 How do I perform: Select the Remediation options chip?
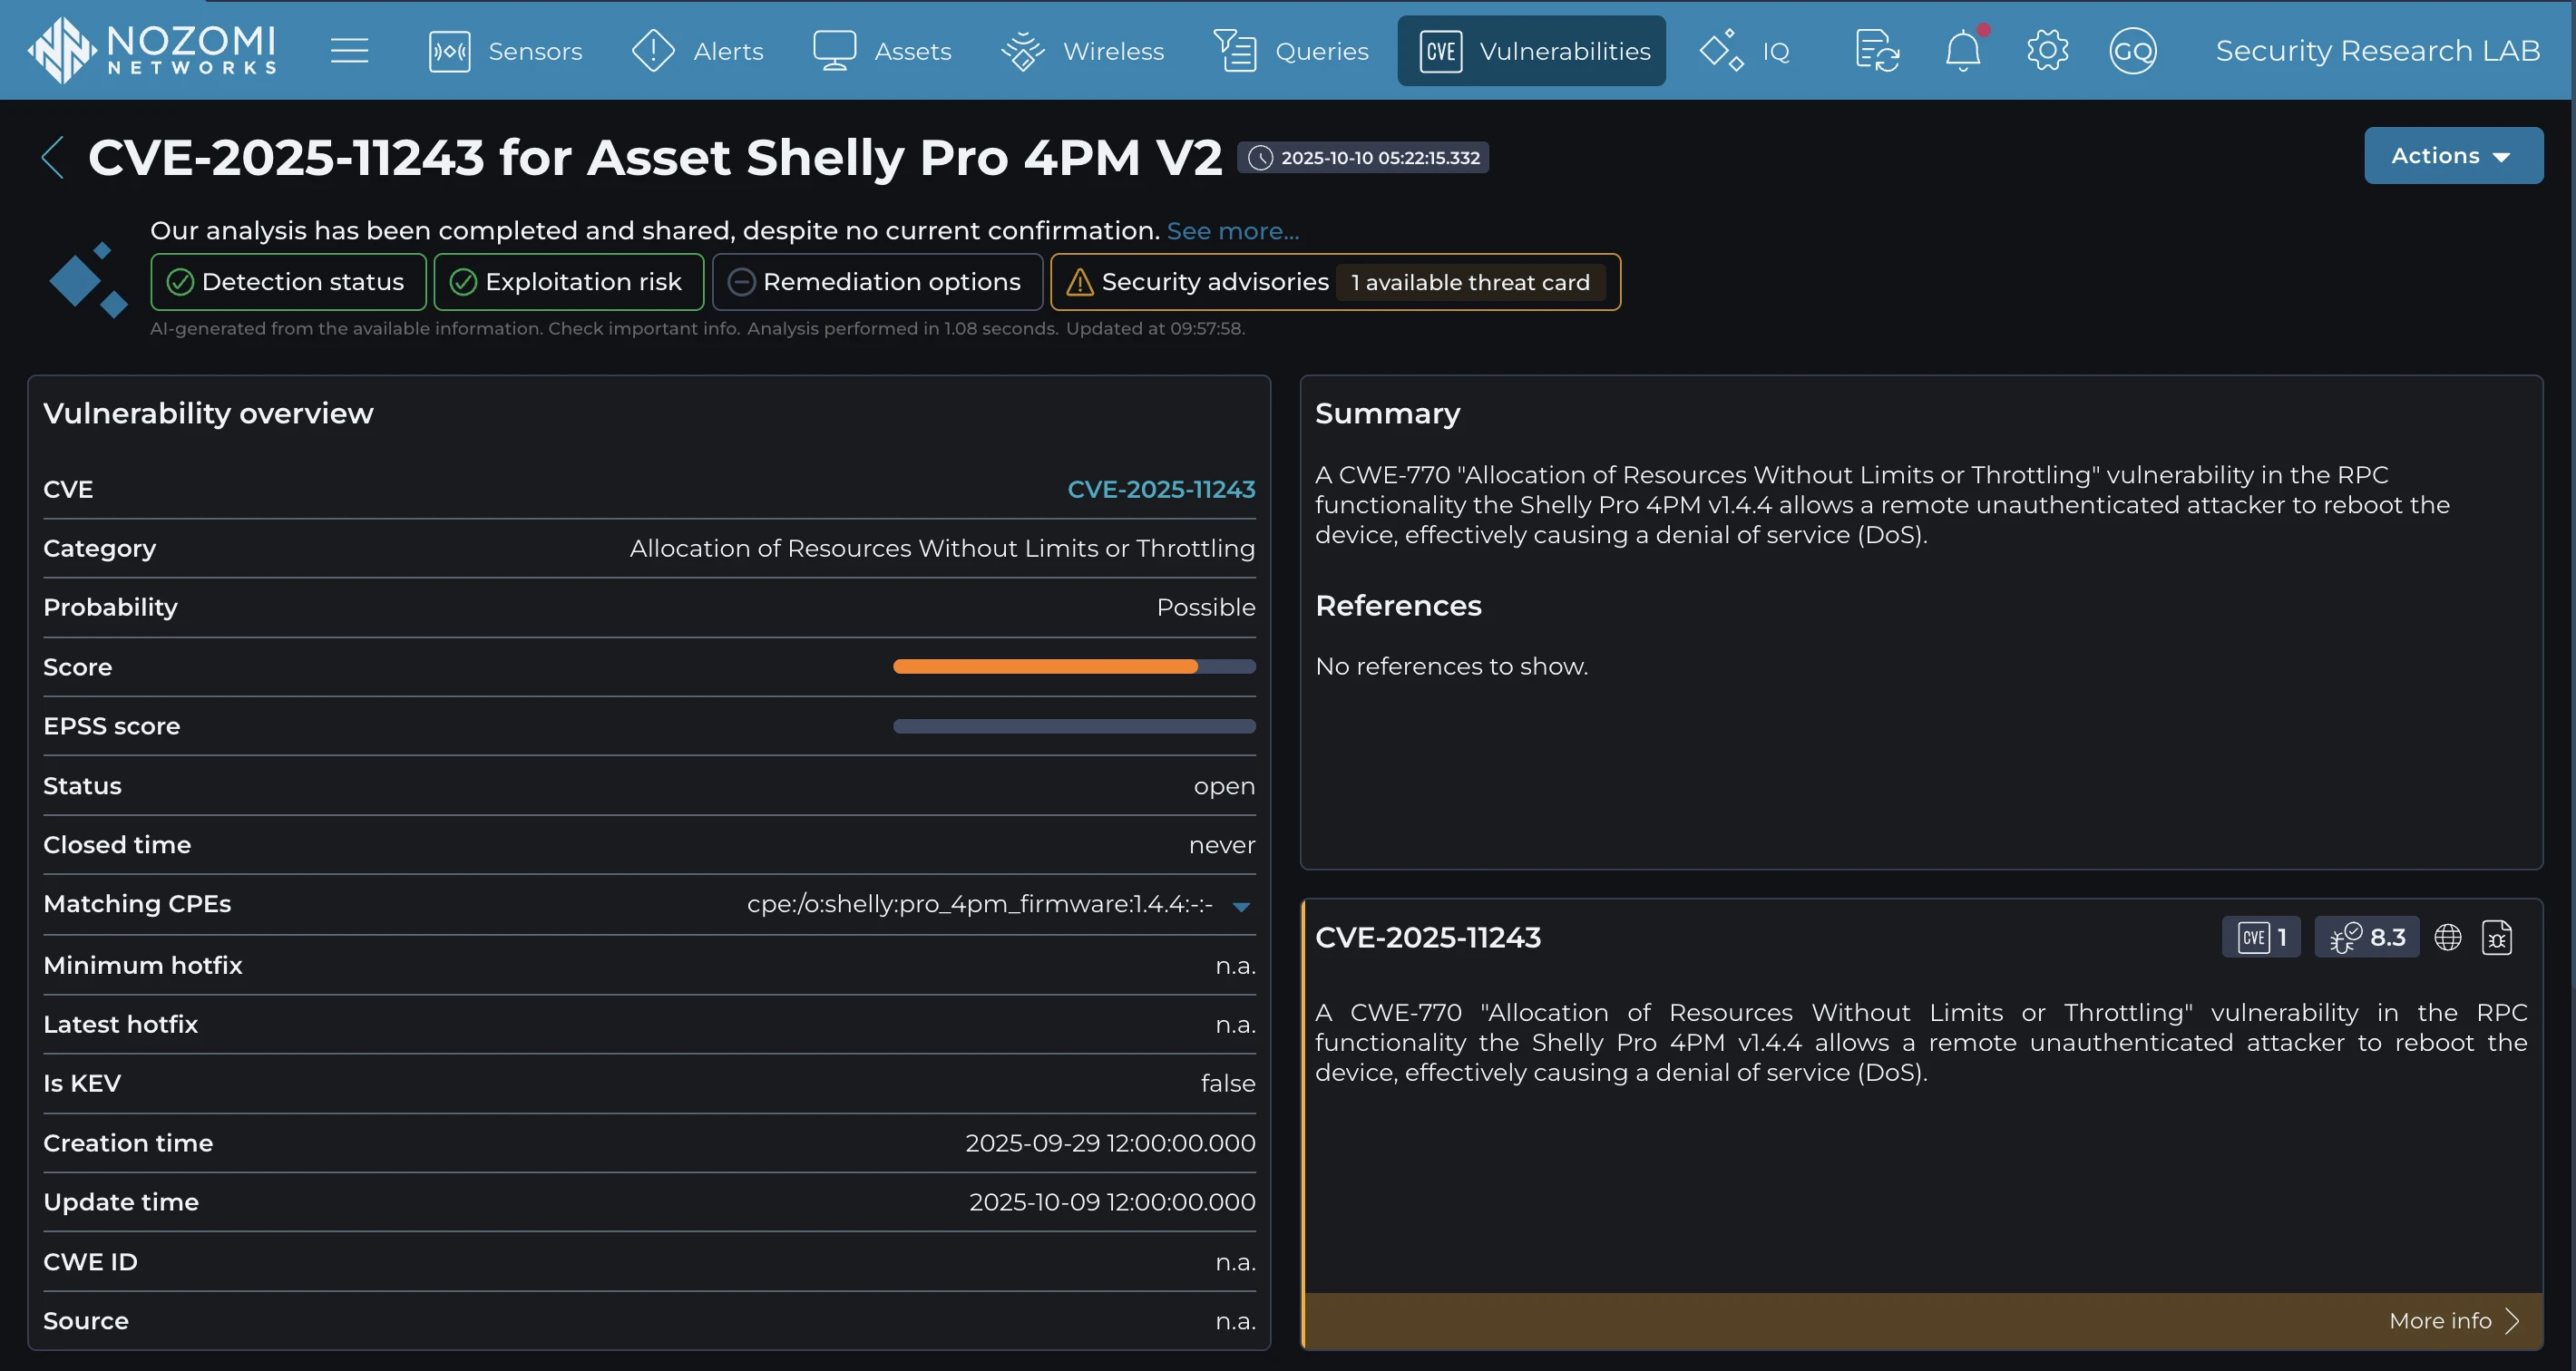876,282
